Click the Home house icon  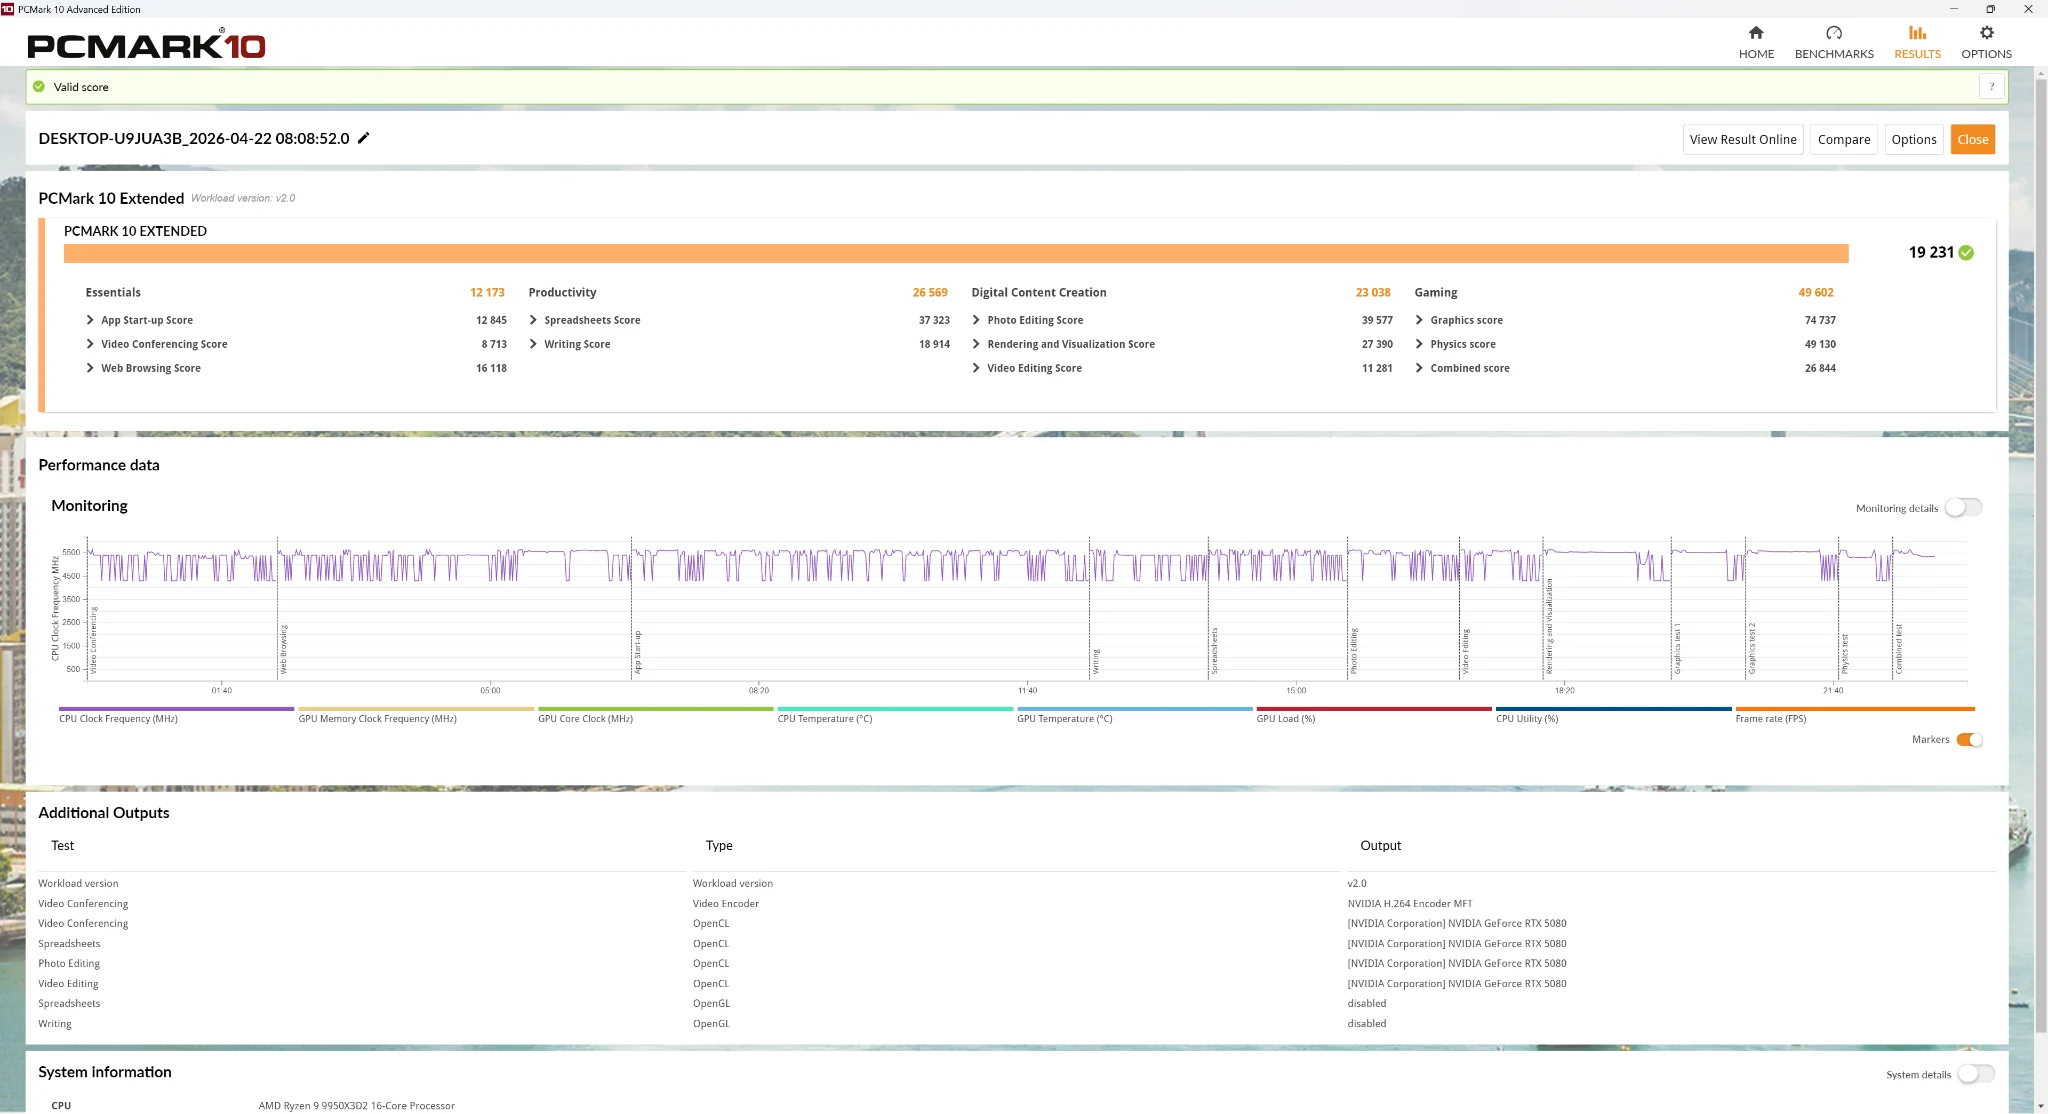[x=1756, y=33]
